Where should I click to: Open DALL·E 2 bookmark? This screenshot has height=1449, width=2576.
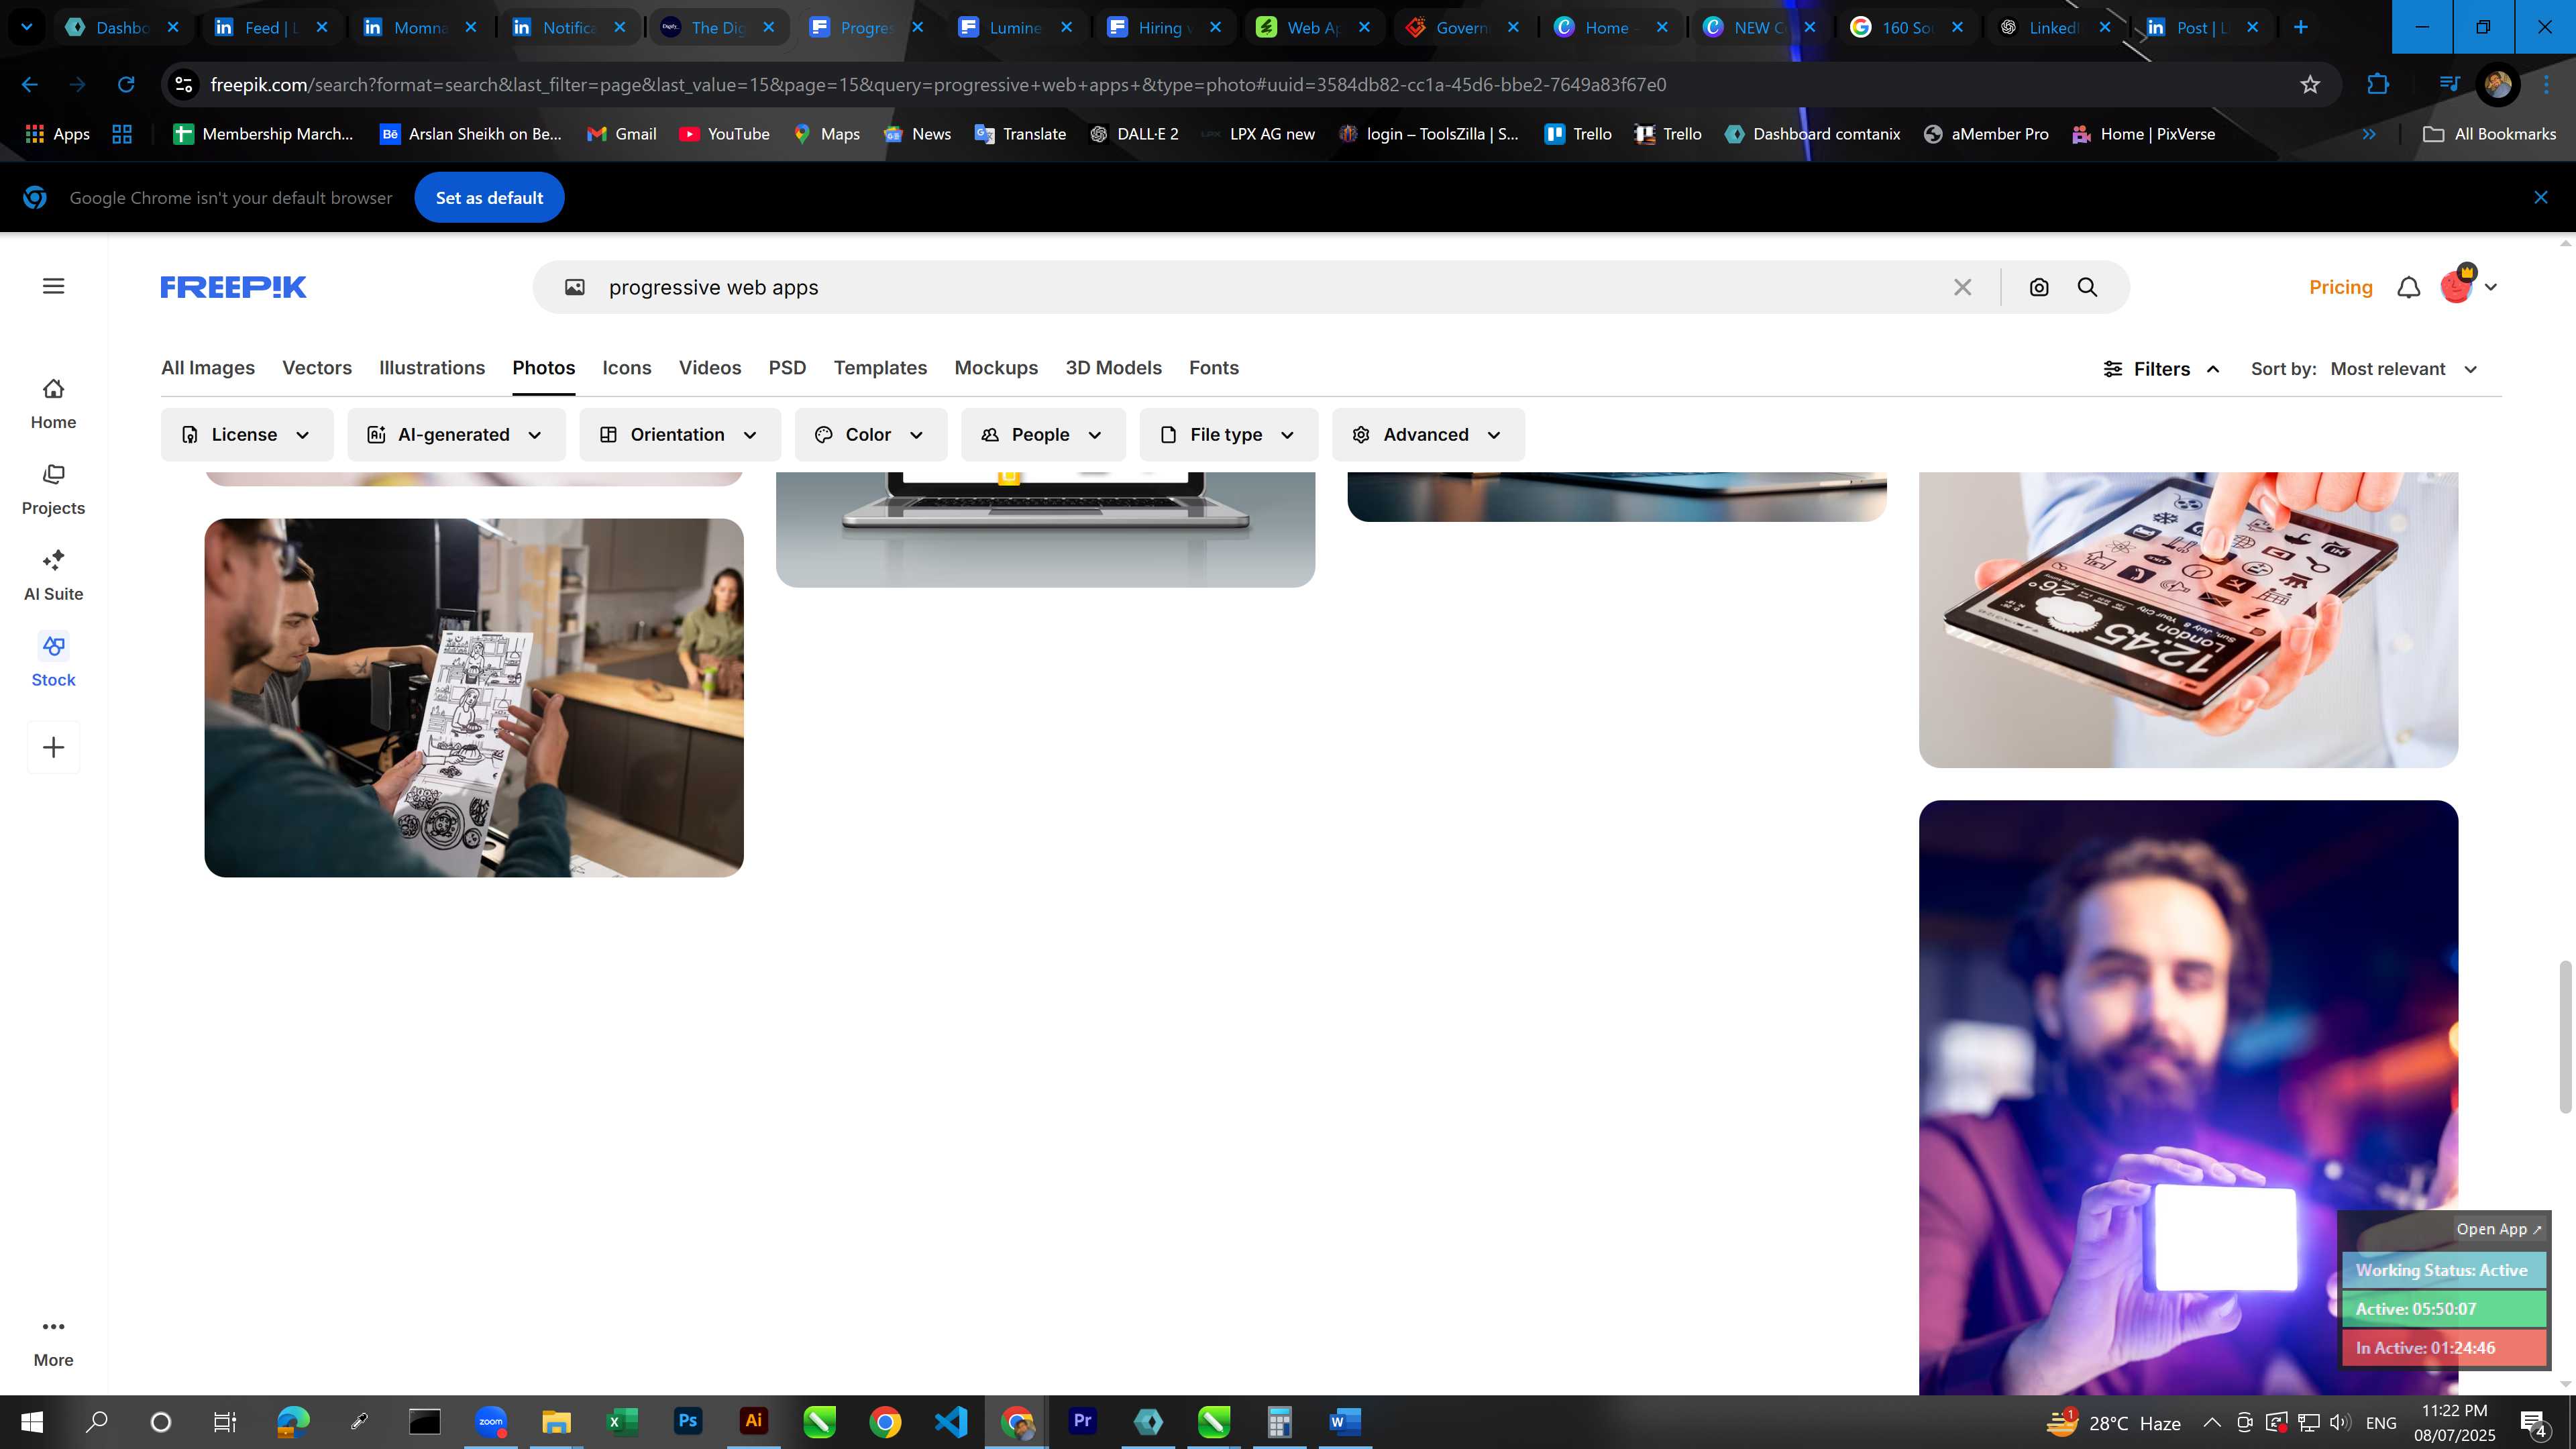click(x=1134, y=134)
